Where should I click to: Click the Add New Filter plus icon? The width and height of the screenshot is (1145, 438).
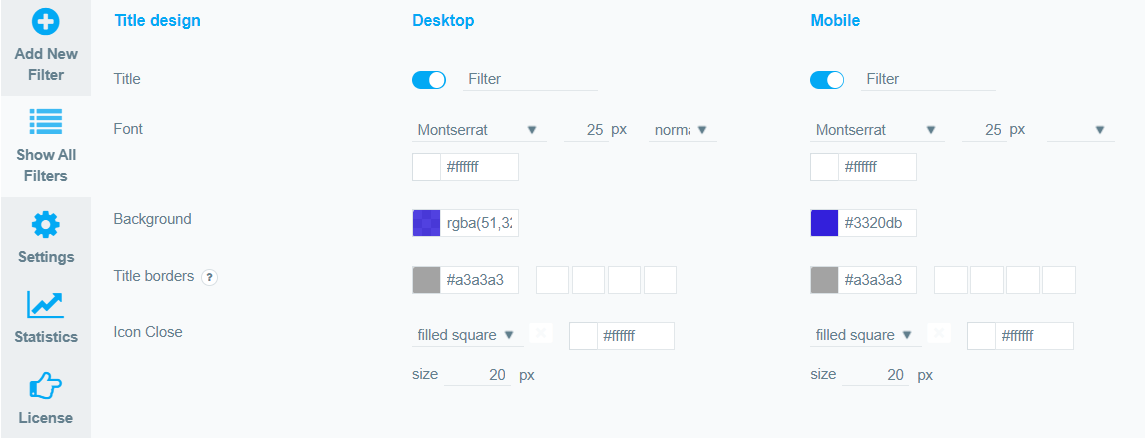(x=45, y=22)
